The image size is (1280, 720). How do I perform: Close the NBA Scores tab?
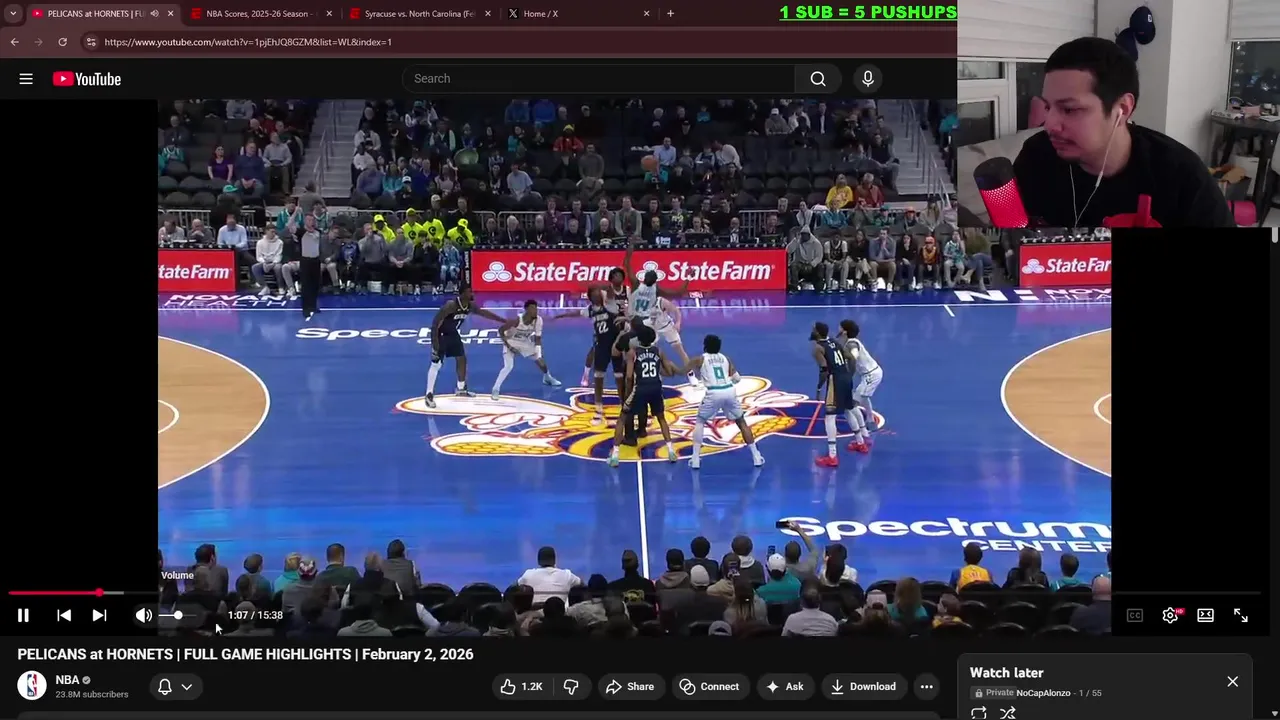(x=329, y=14)
